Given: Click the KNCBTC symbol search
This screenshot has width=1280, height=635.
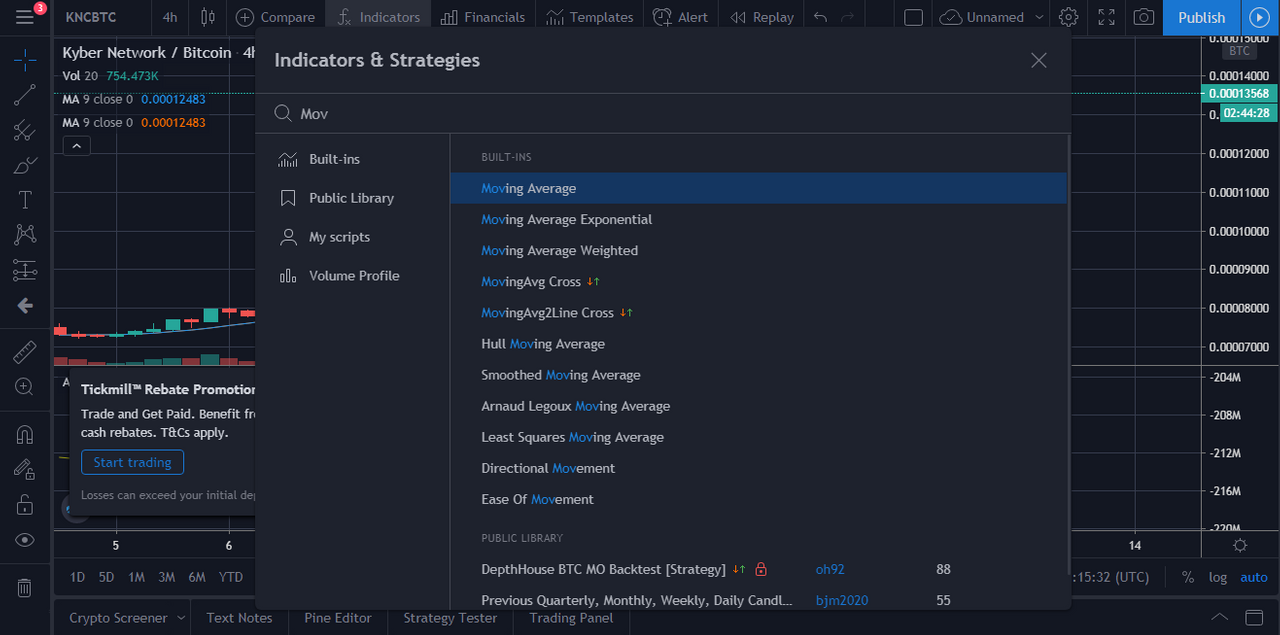Looking at the screenshot, I should click(x=89, y=17).
